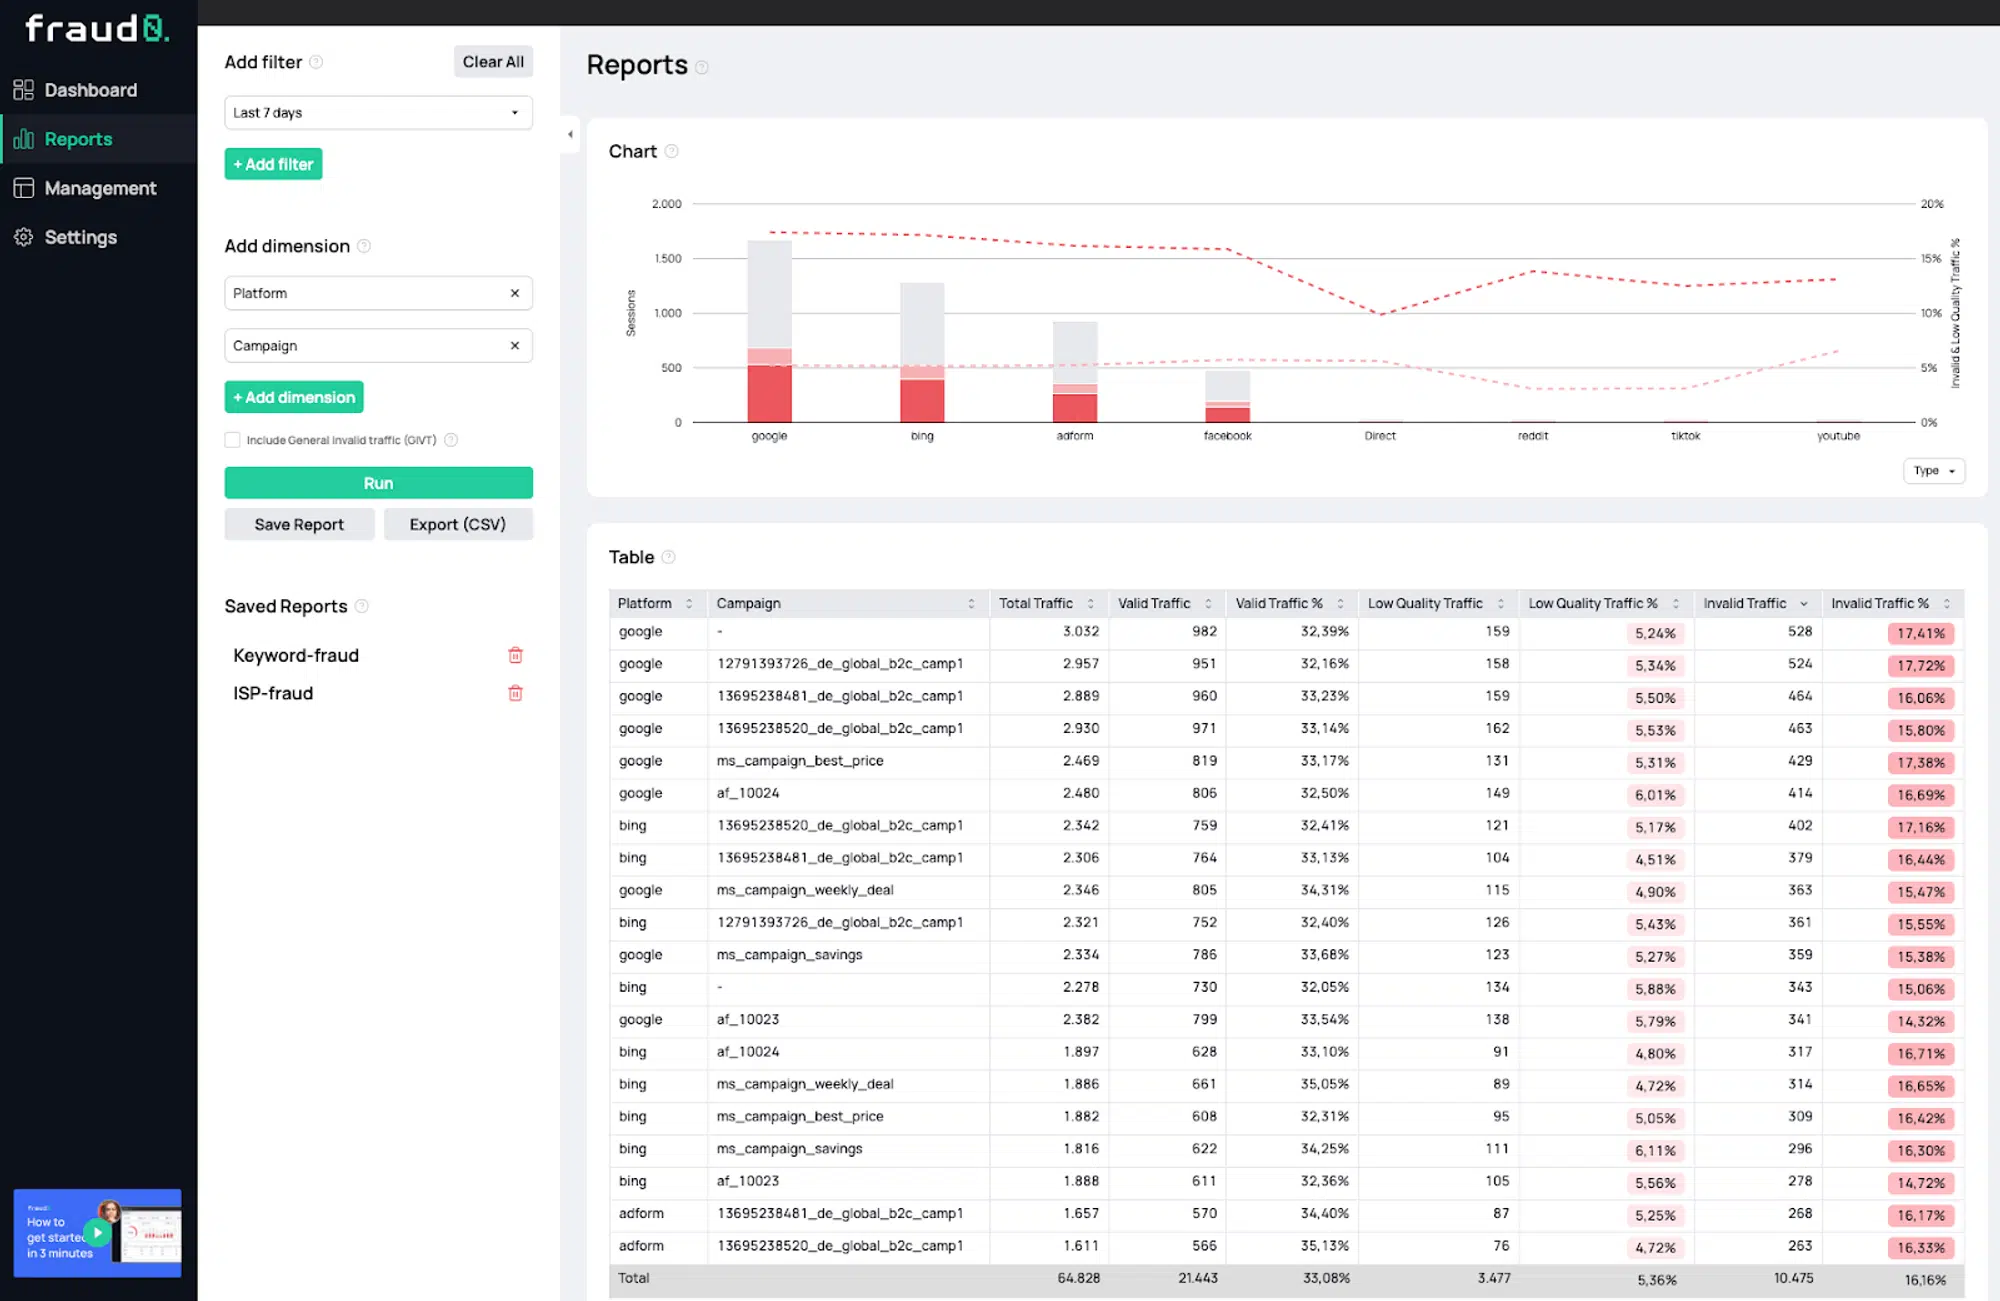Open Settings in the sidebar
The height and width of the screenshot is (1301, 2000).
click(80, 237)
